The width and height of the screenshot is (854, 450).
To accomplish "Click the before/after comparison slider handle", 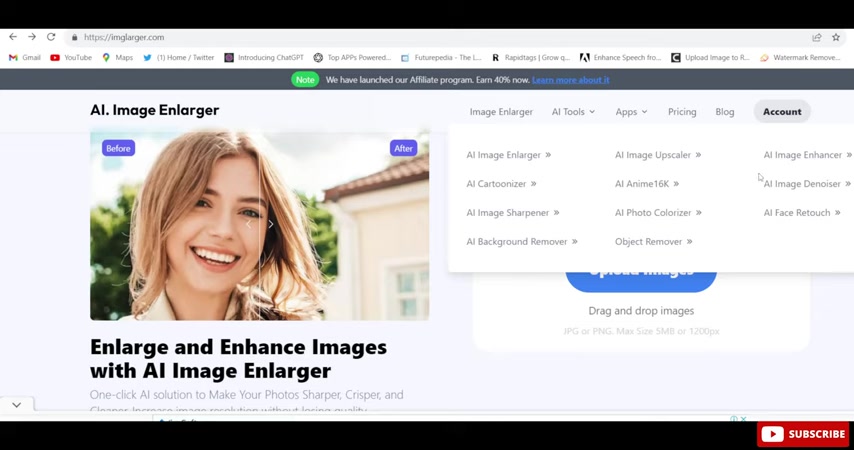I will click(260, 224).
